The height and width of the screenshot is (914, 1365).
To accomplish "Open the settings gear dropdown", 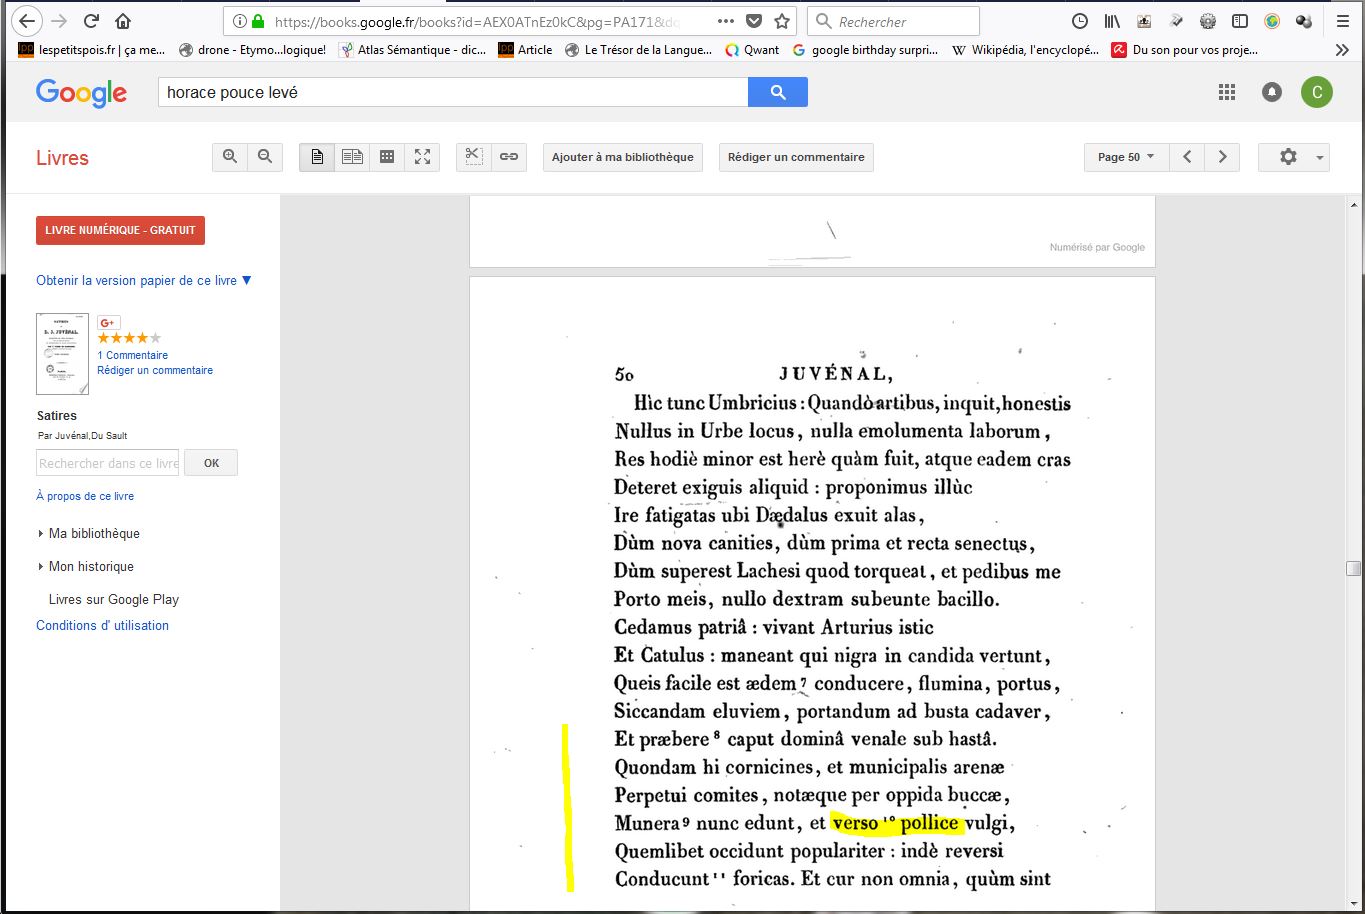I will tap(1294, 157).
